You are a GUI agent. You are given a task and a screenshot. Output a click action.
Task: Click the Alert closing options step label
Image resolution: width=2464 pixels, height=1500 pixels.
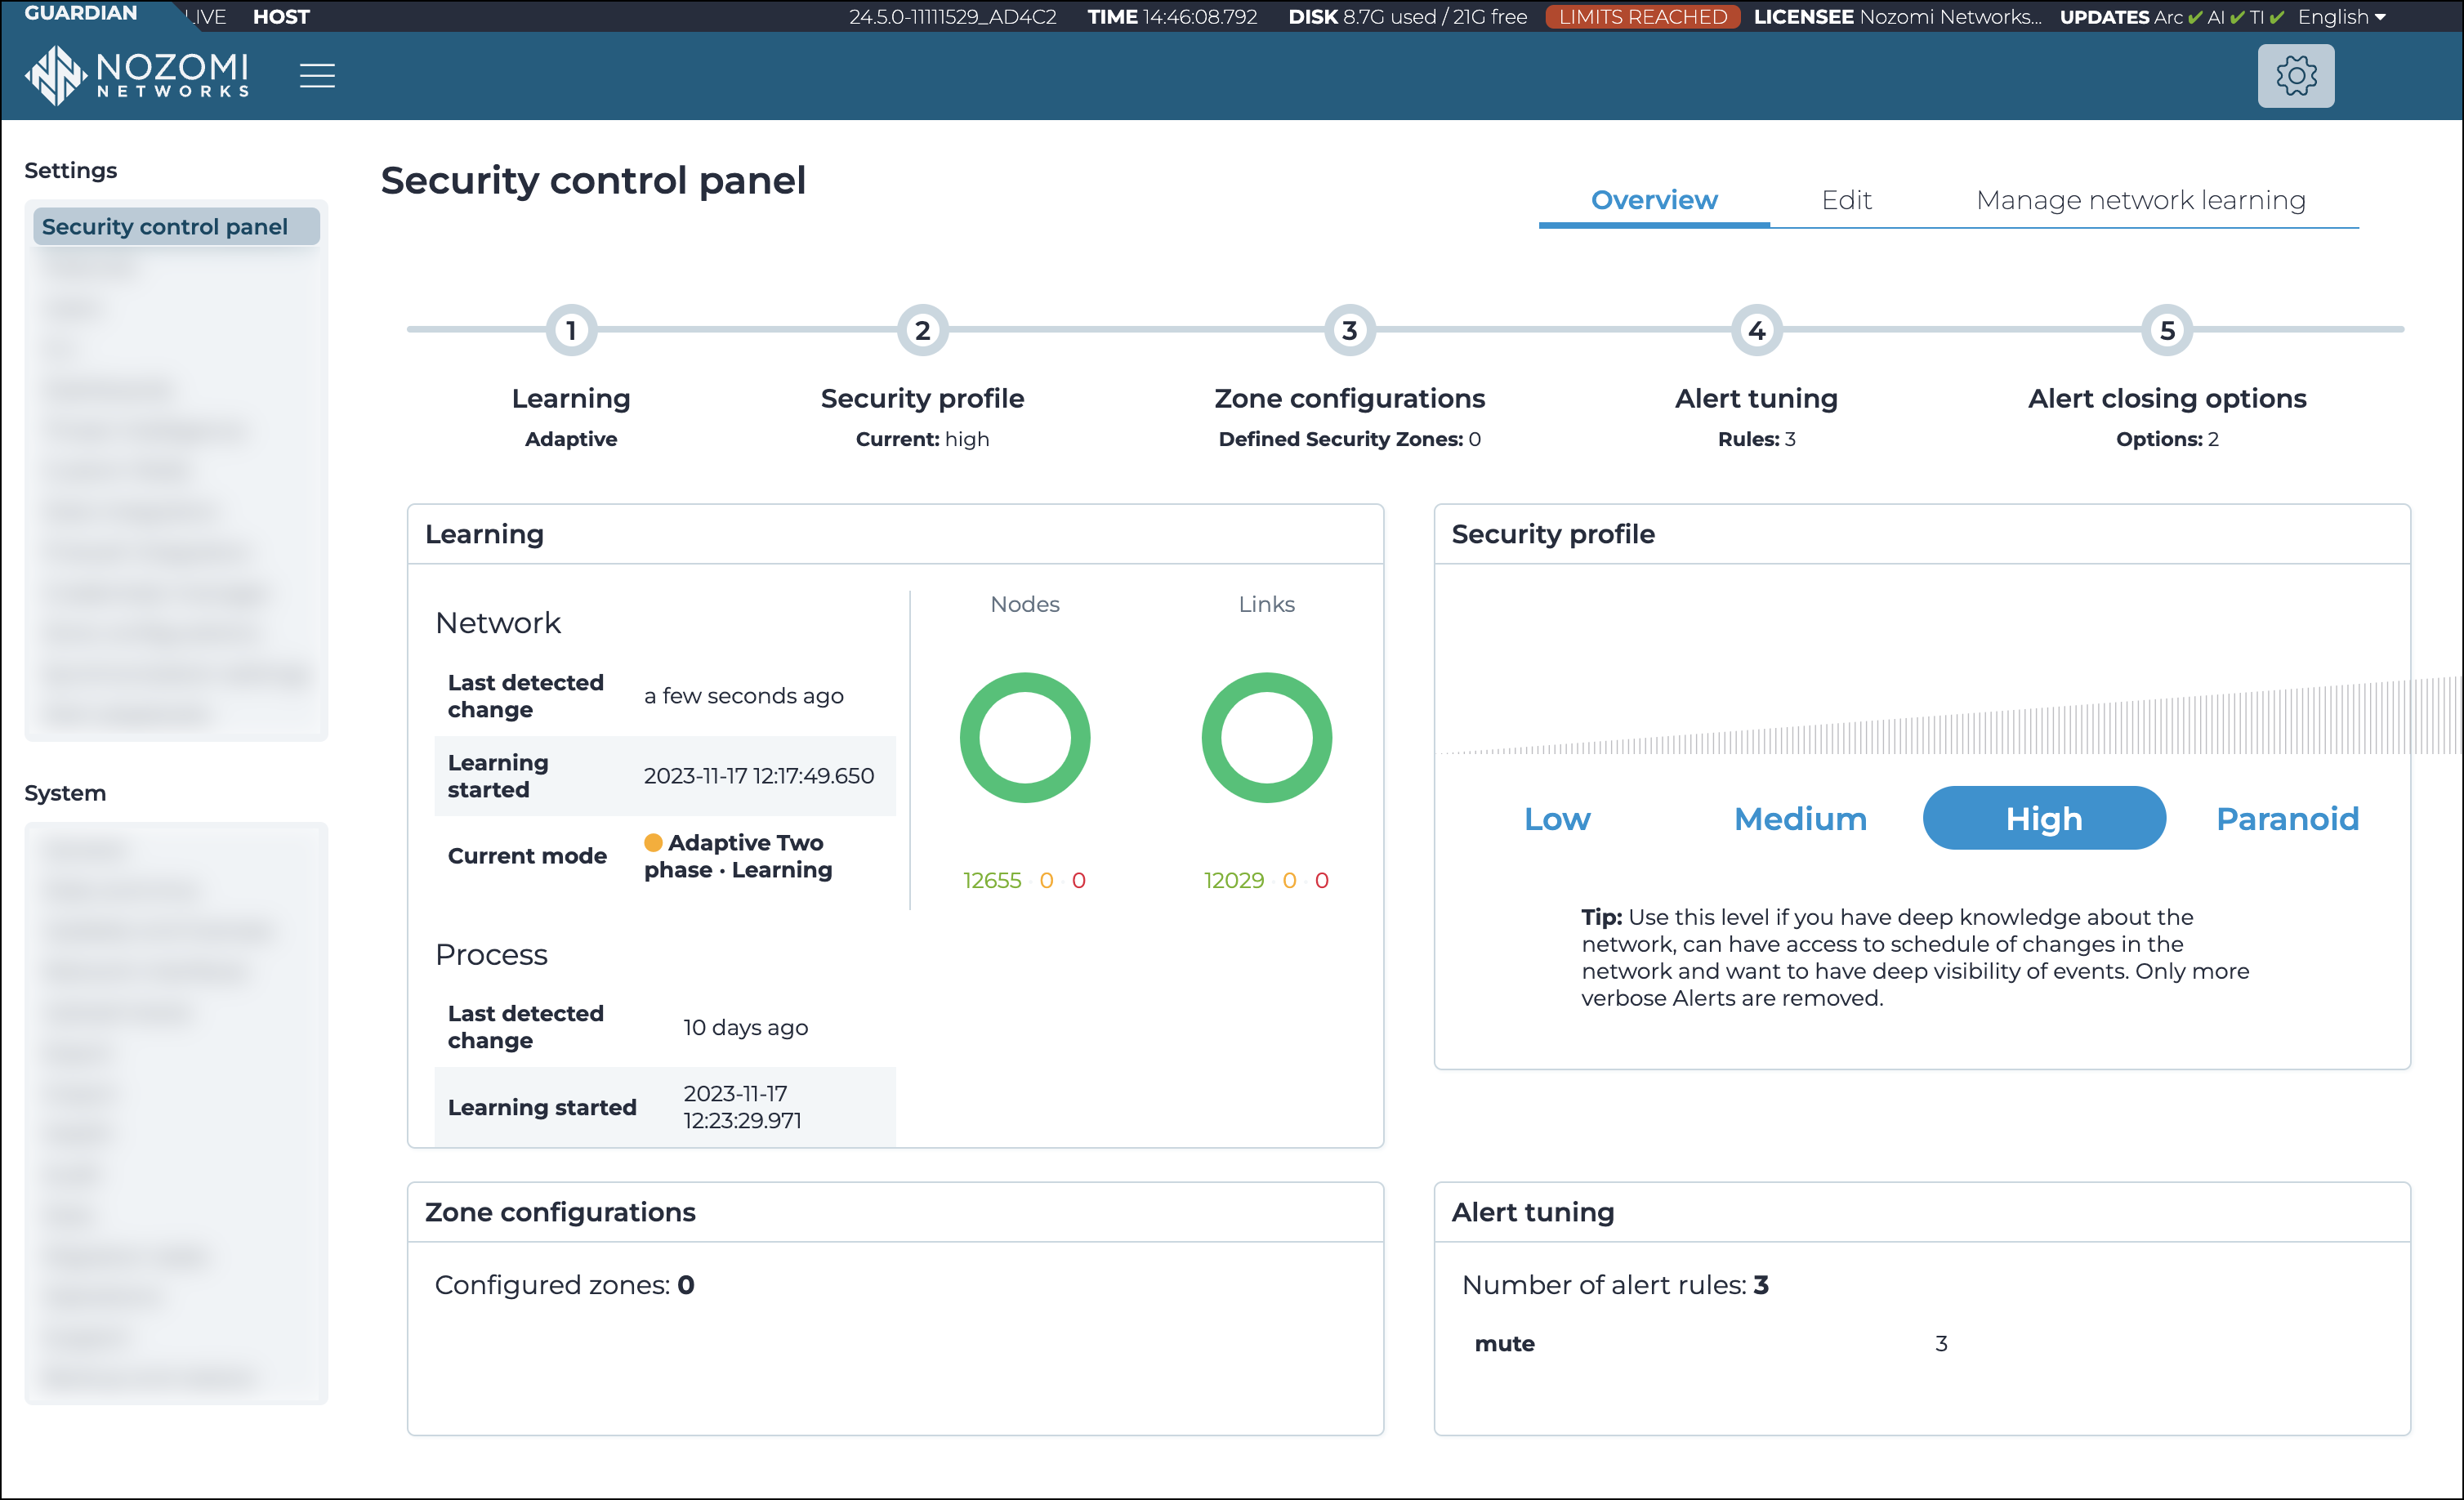click(x=2167, y=398)
